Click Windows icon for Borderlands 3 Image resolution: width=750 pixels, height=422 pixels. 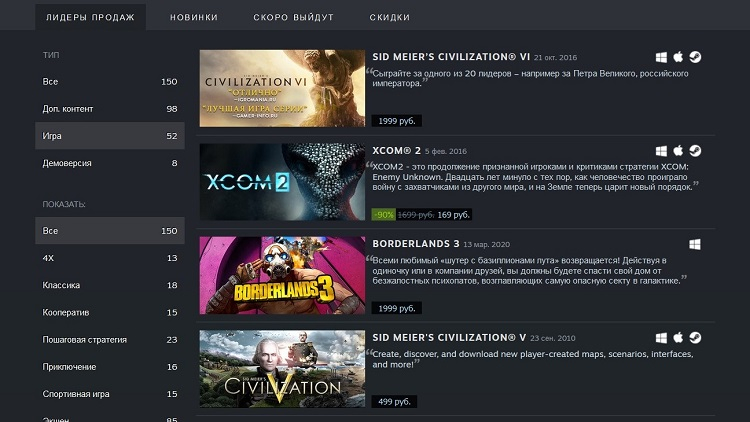click(695, 244)
